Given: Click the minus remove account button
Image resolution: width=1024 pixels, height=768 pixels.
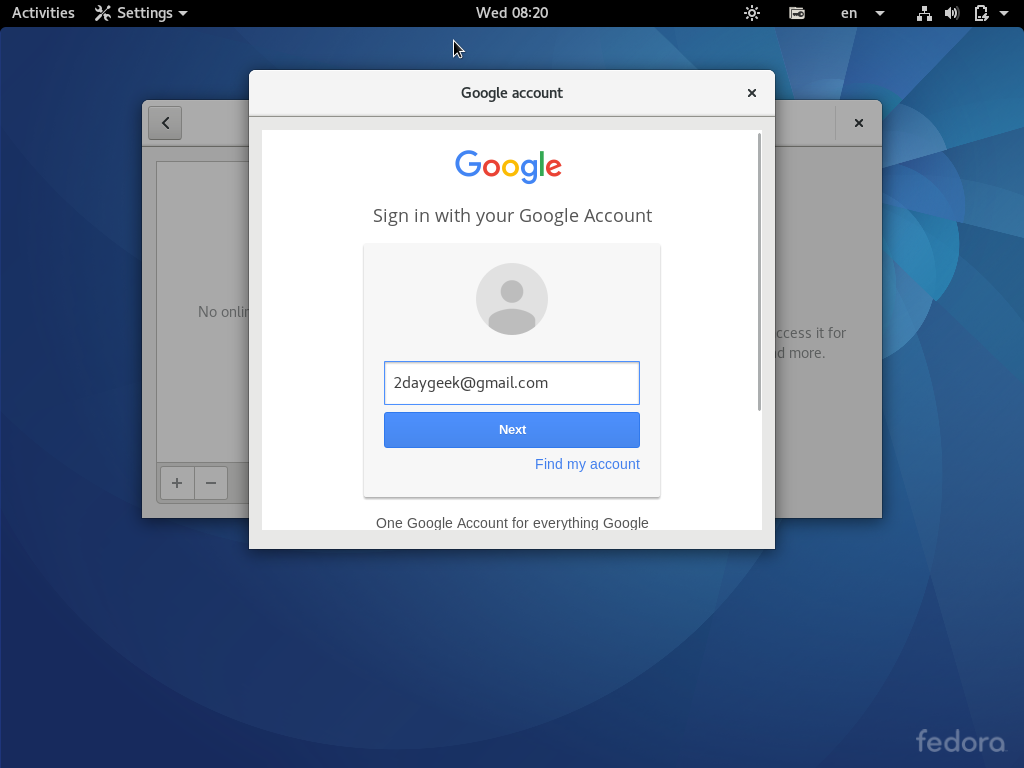Looking at the screenshot, I should pos(211,483).
